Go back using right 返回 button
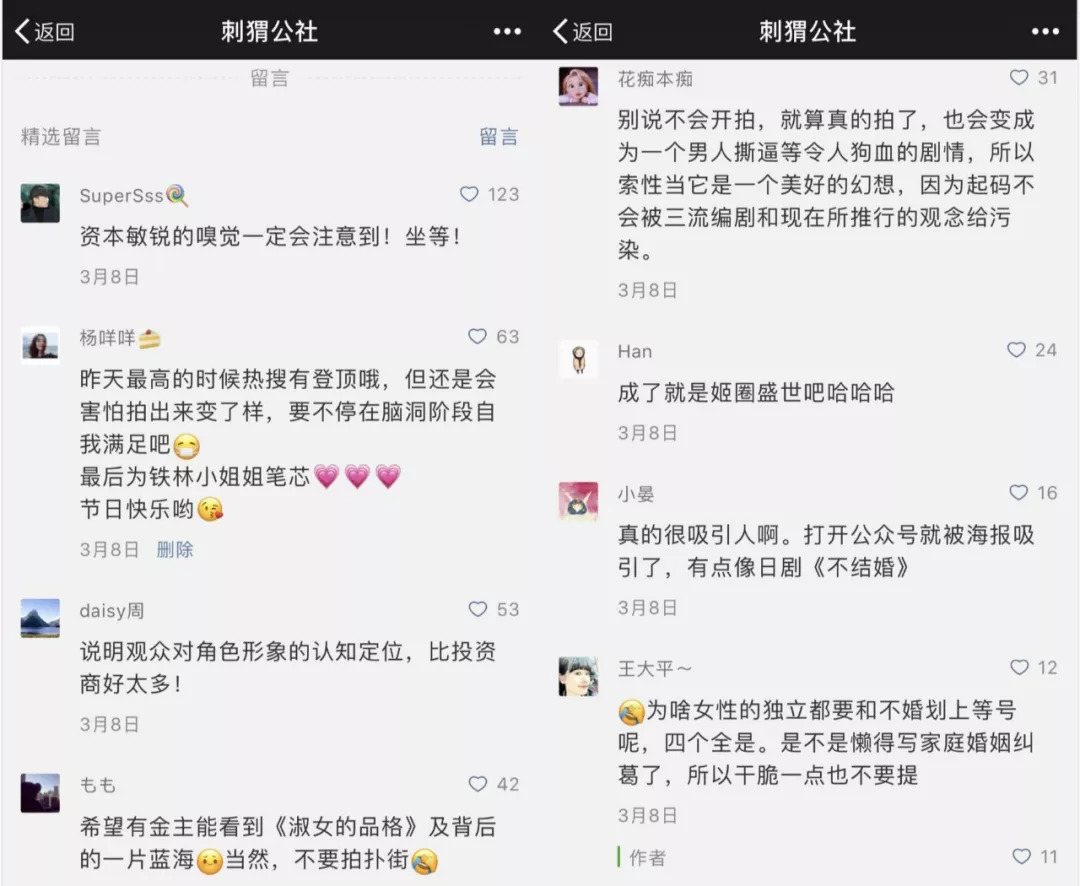The height and width of the screenshot is (886, 1080). [583, 31]
